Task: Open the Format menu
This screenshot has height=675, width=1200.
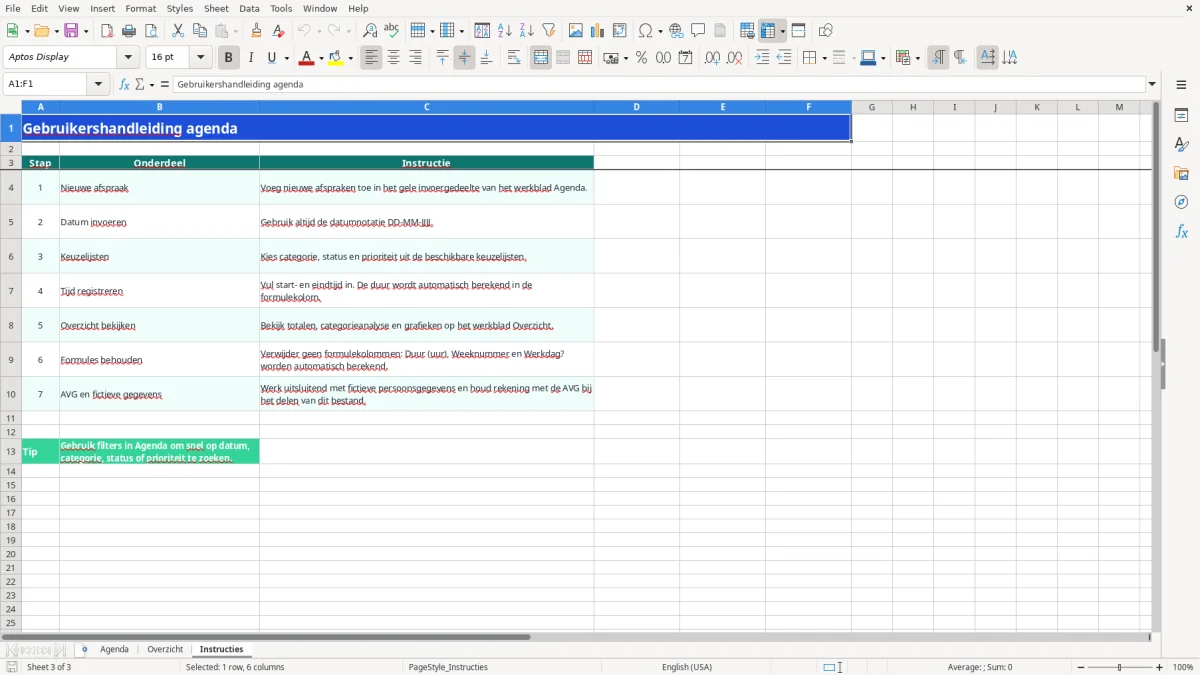Action: [x=140, y=8]
